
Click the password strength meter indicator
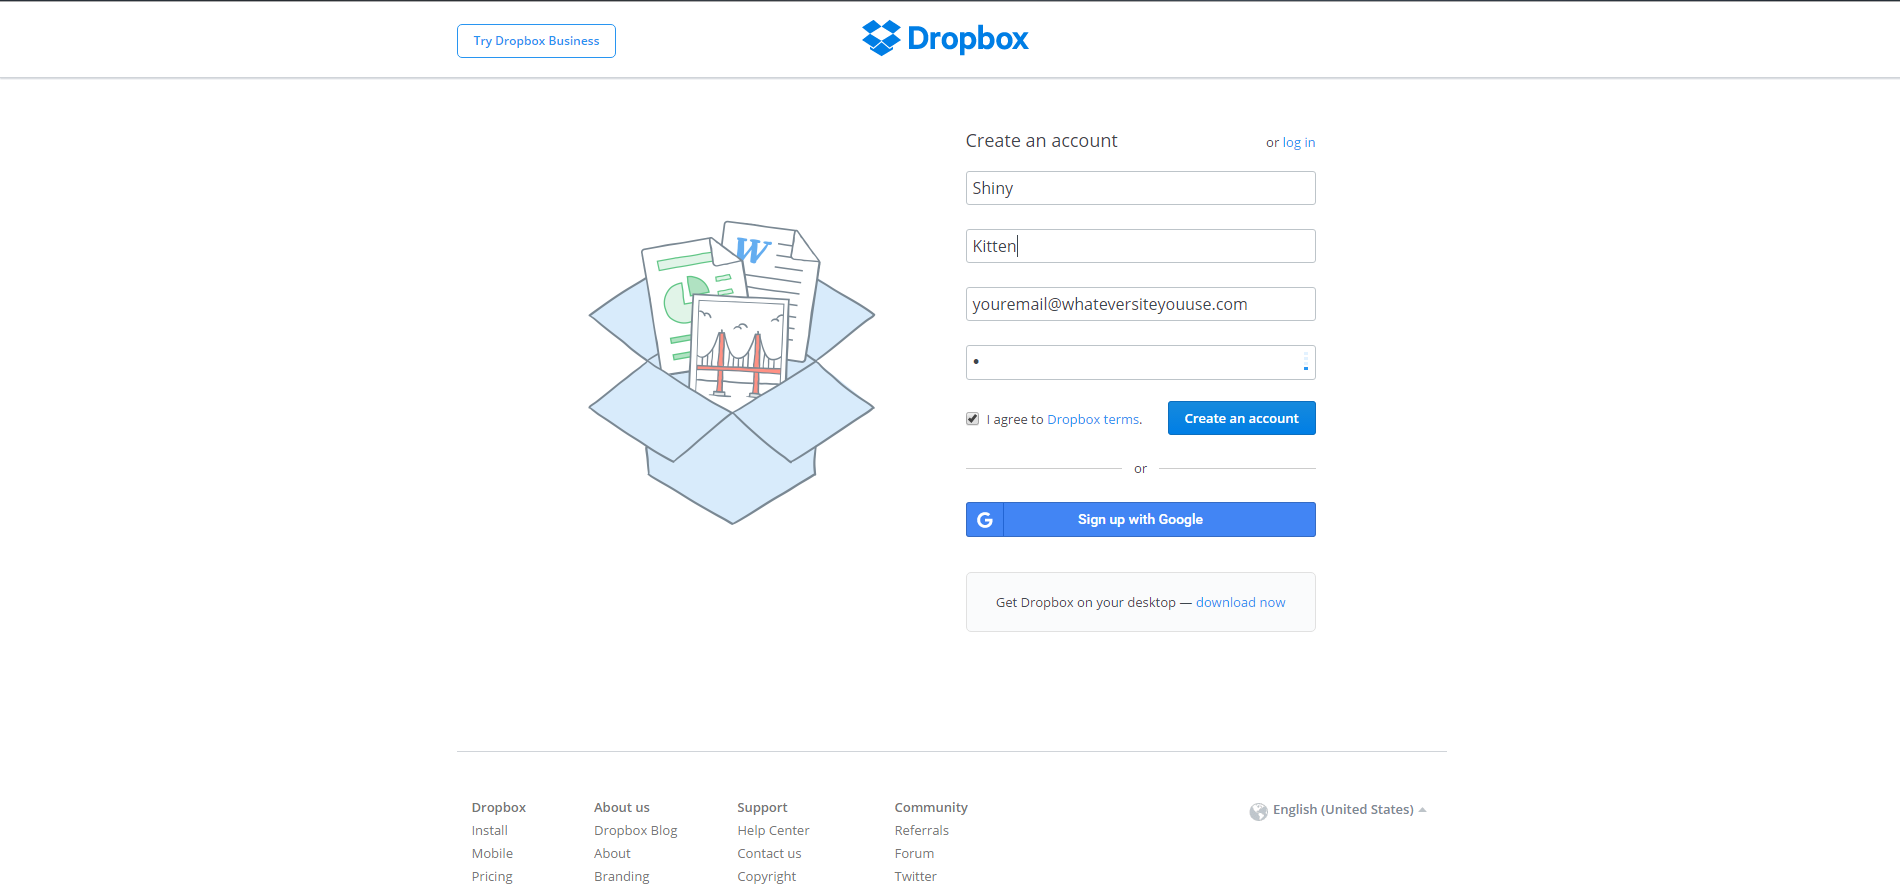[x=1305, y=362]
